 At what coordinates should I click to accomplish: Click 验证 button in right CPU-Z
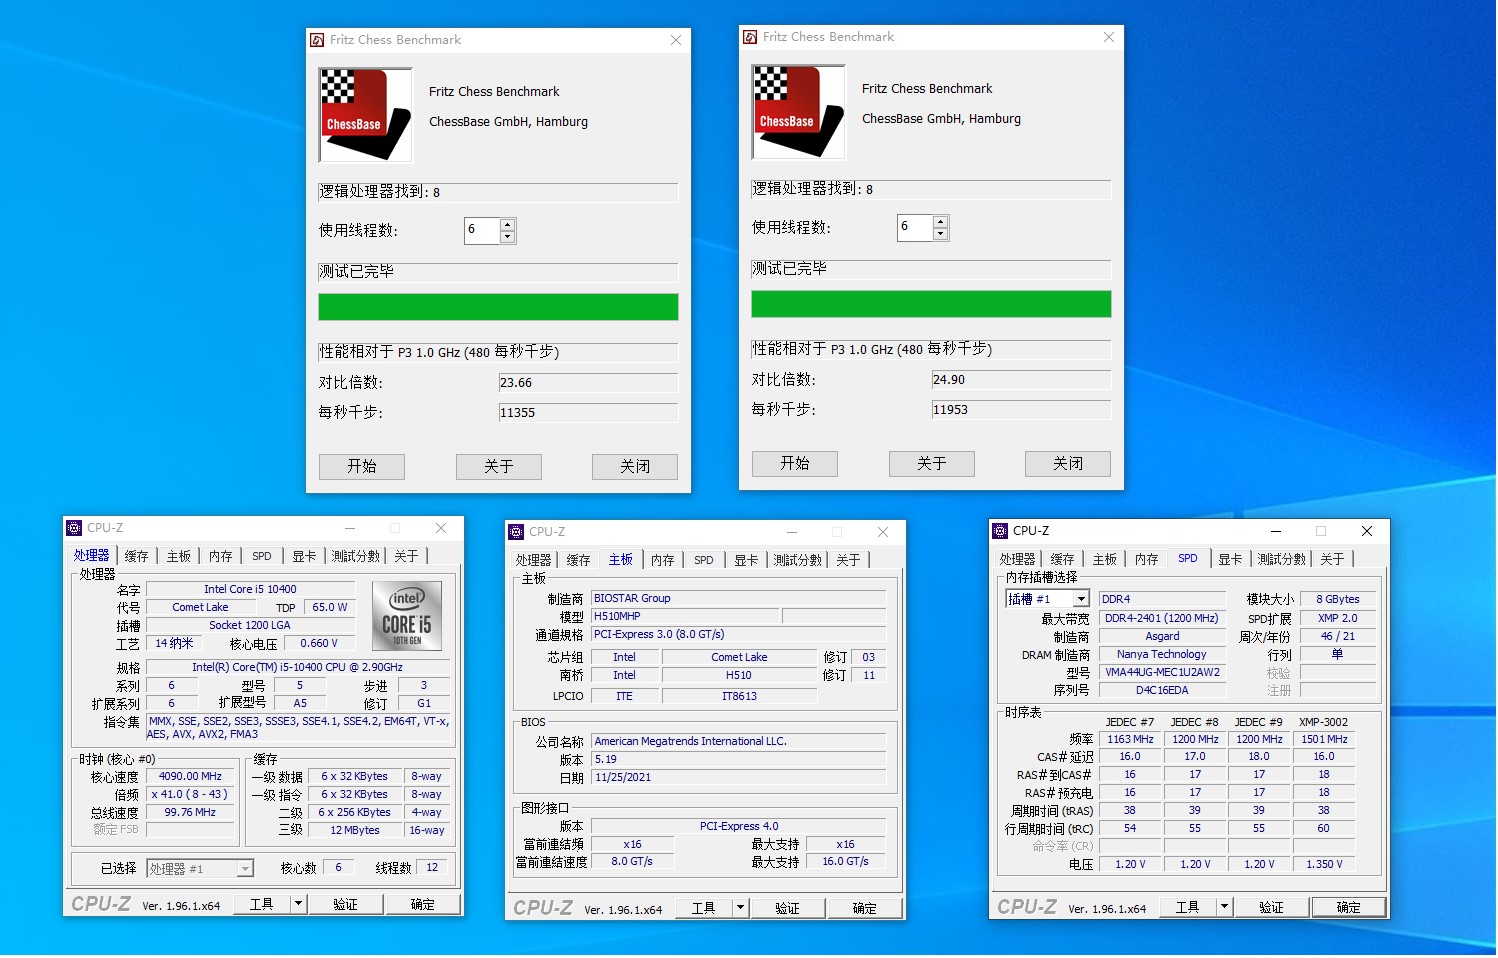coord(1271,907)
